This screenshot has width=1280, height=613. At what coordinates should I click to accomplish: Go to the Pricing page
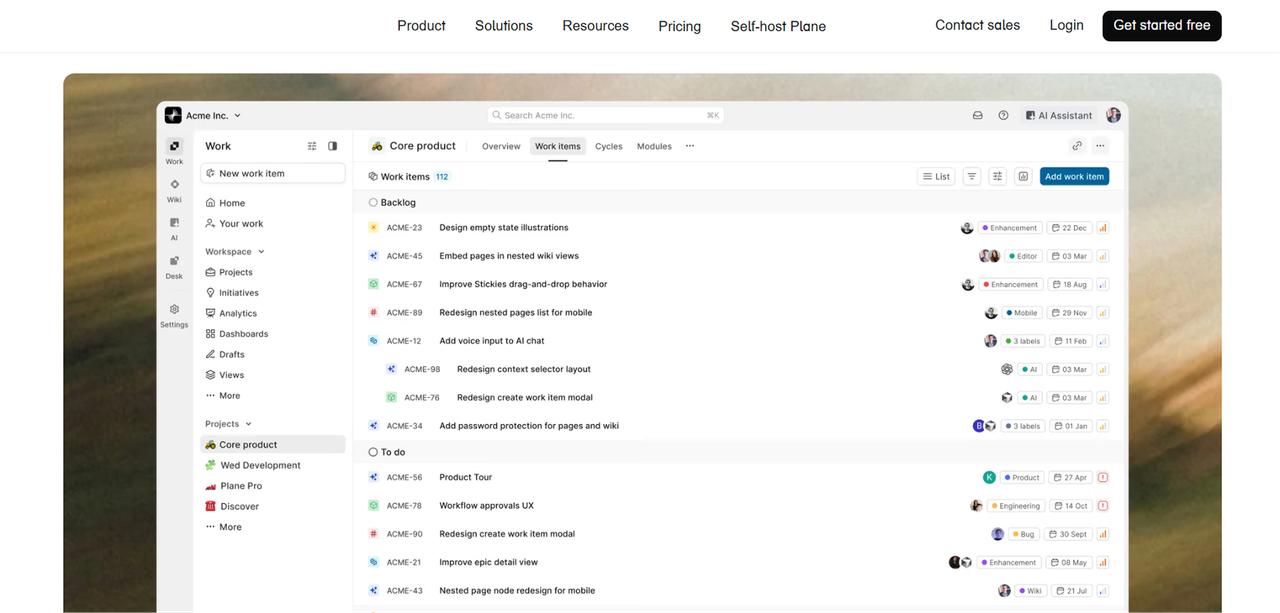[680, 26]
